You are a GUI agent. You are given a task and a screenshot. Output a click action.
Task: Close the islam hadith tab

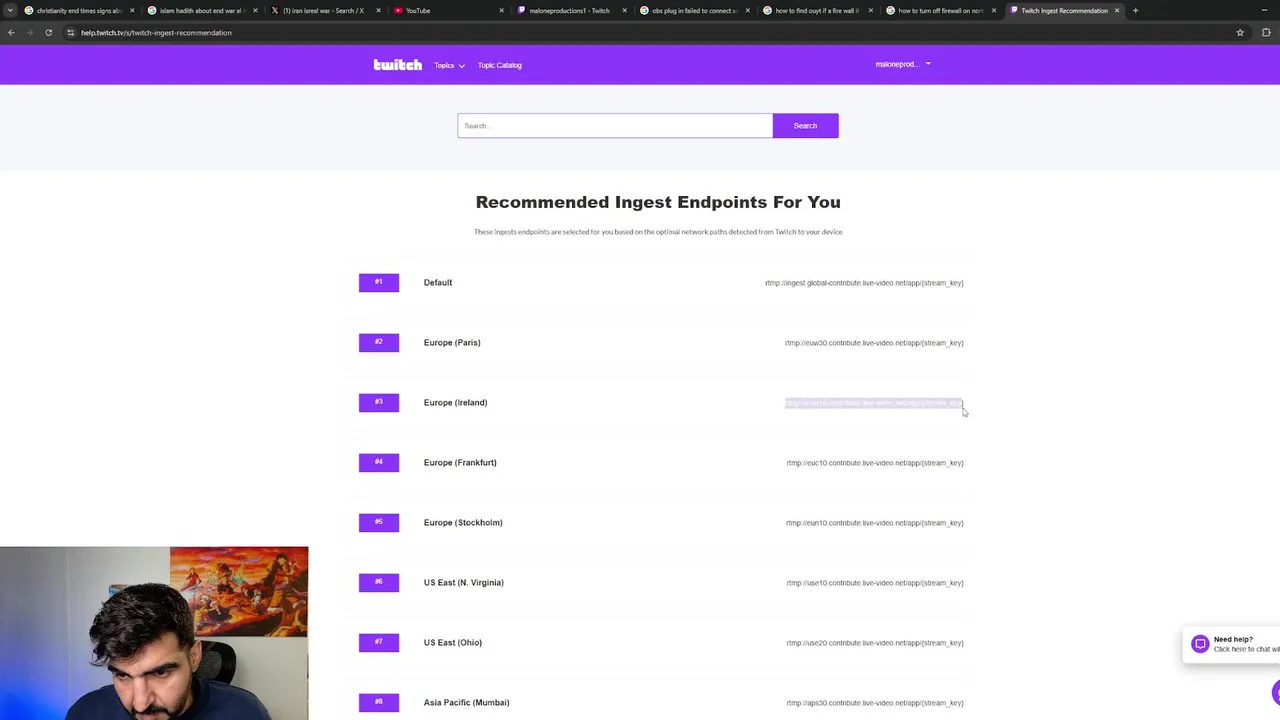pyautogui.click(x=255, y=10)
